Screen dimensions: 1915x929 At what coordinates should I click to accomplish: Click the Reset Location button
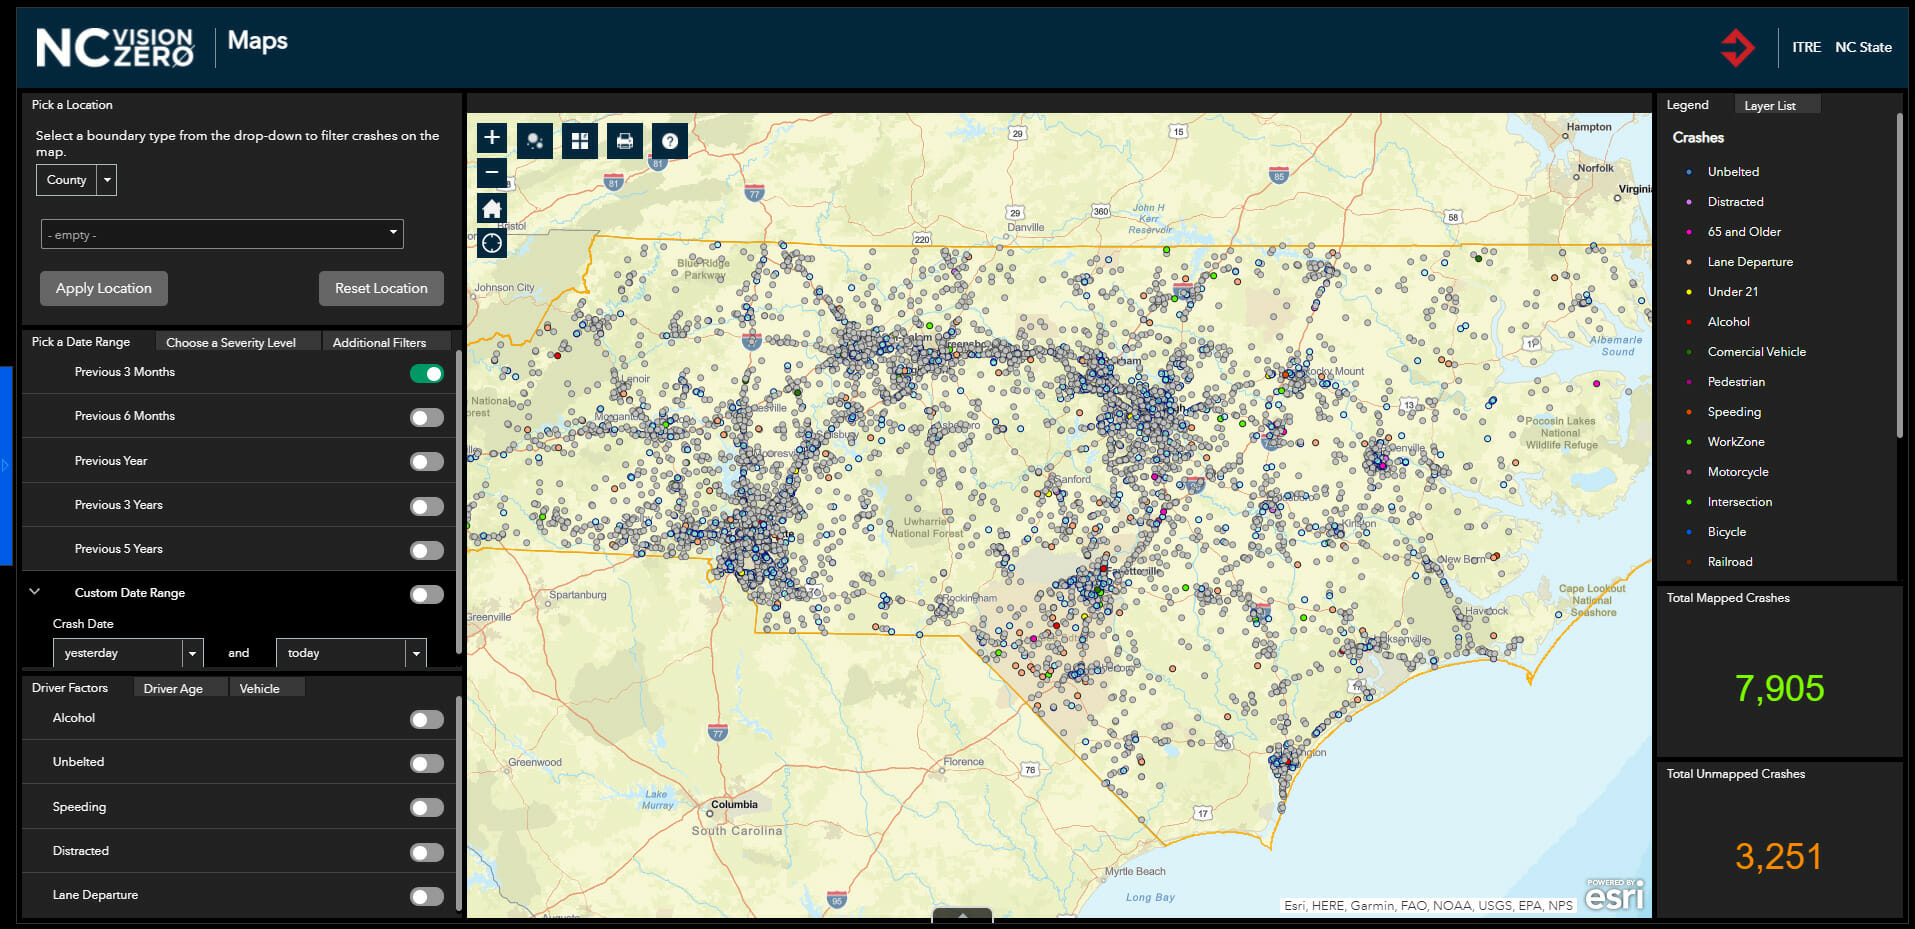[381, 288]
